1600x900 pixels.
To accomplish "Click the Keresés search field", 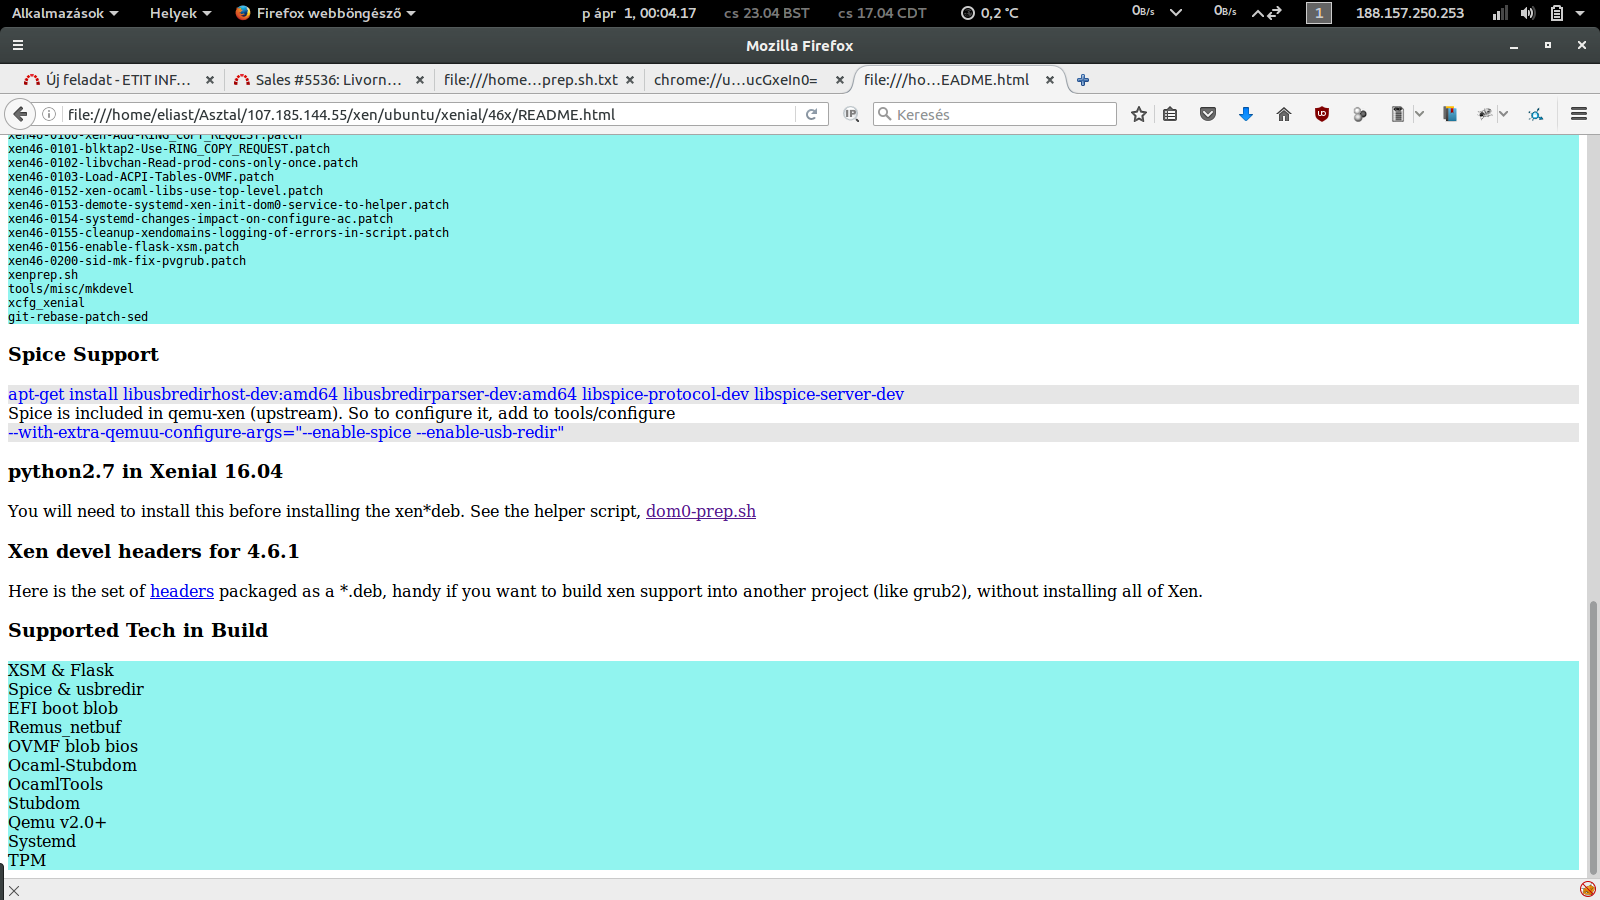I will [1000, 114].
